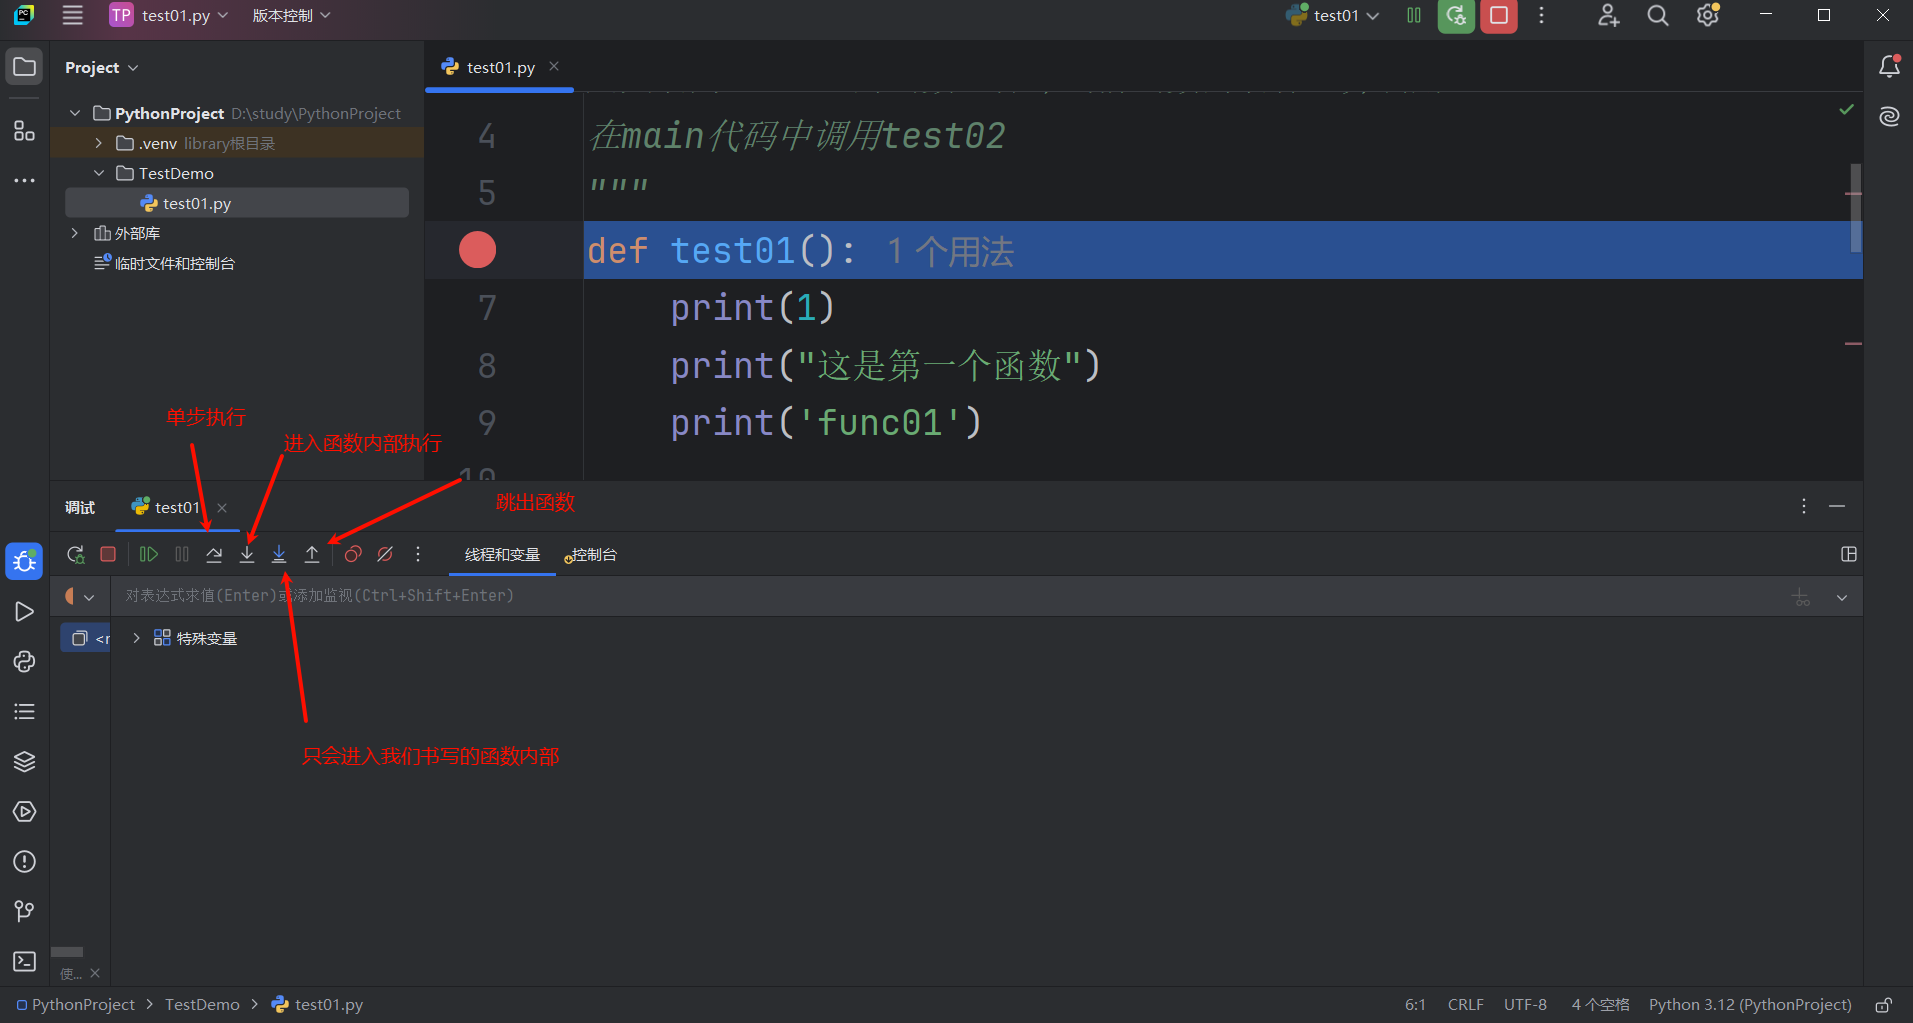The width and height of the screenshot is (1913, 1023).
Task: Toggle Mute Breakpoints
Action: coord(385,554)
